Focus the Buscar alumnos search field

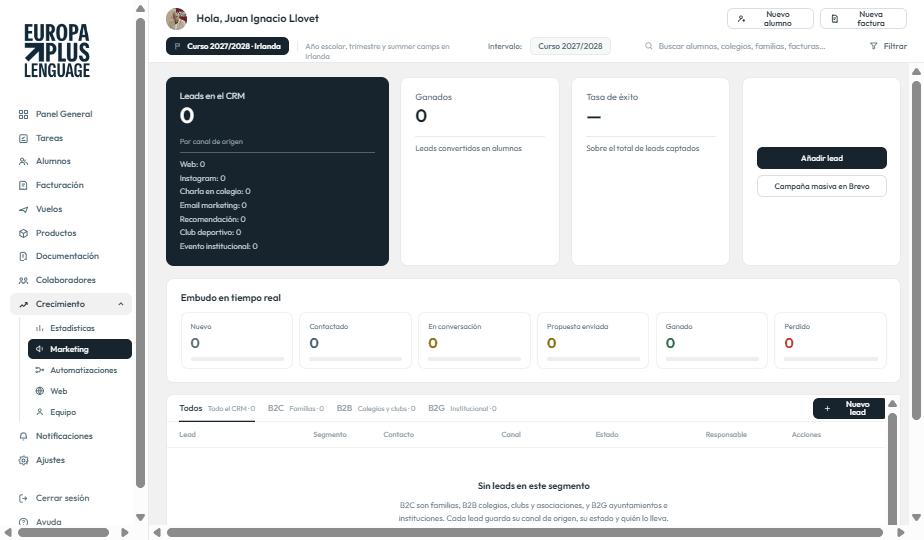741,46
